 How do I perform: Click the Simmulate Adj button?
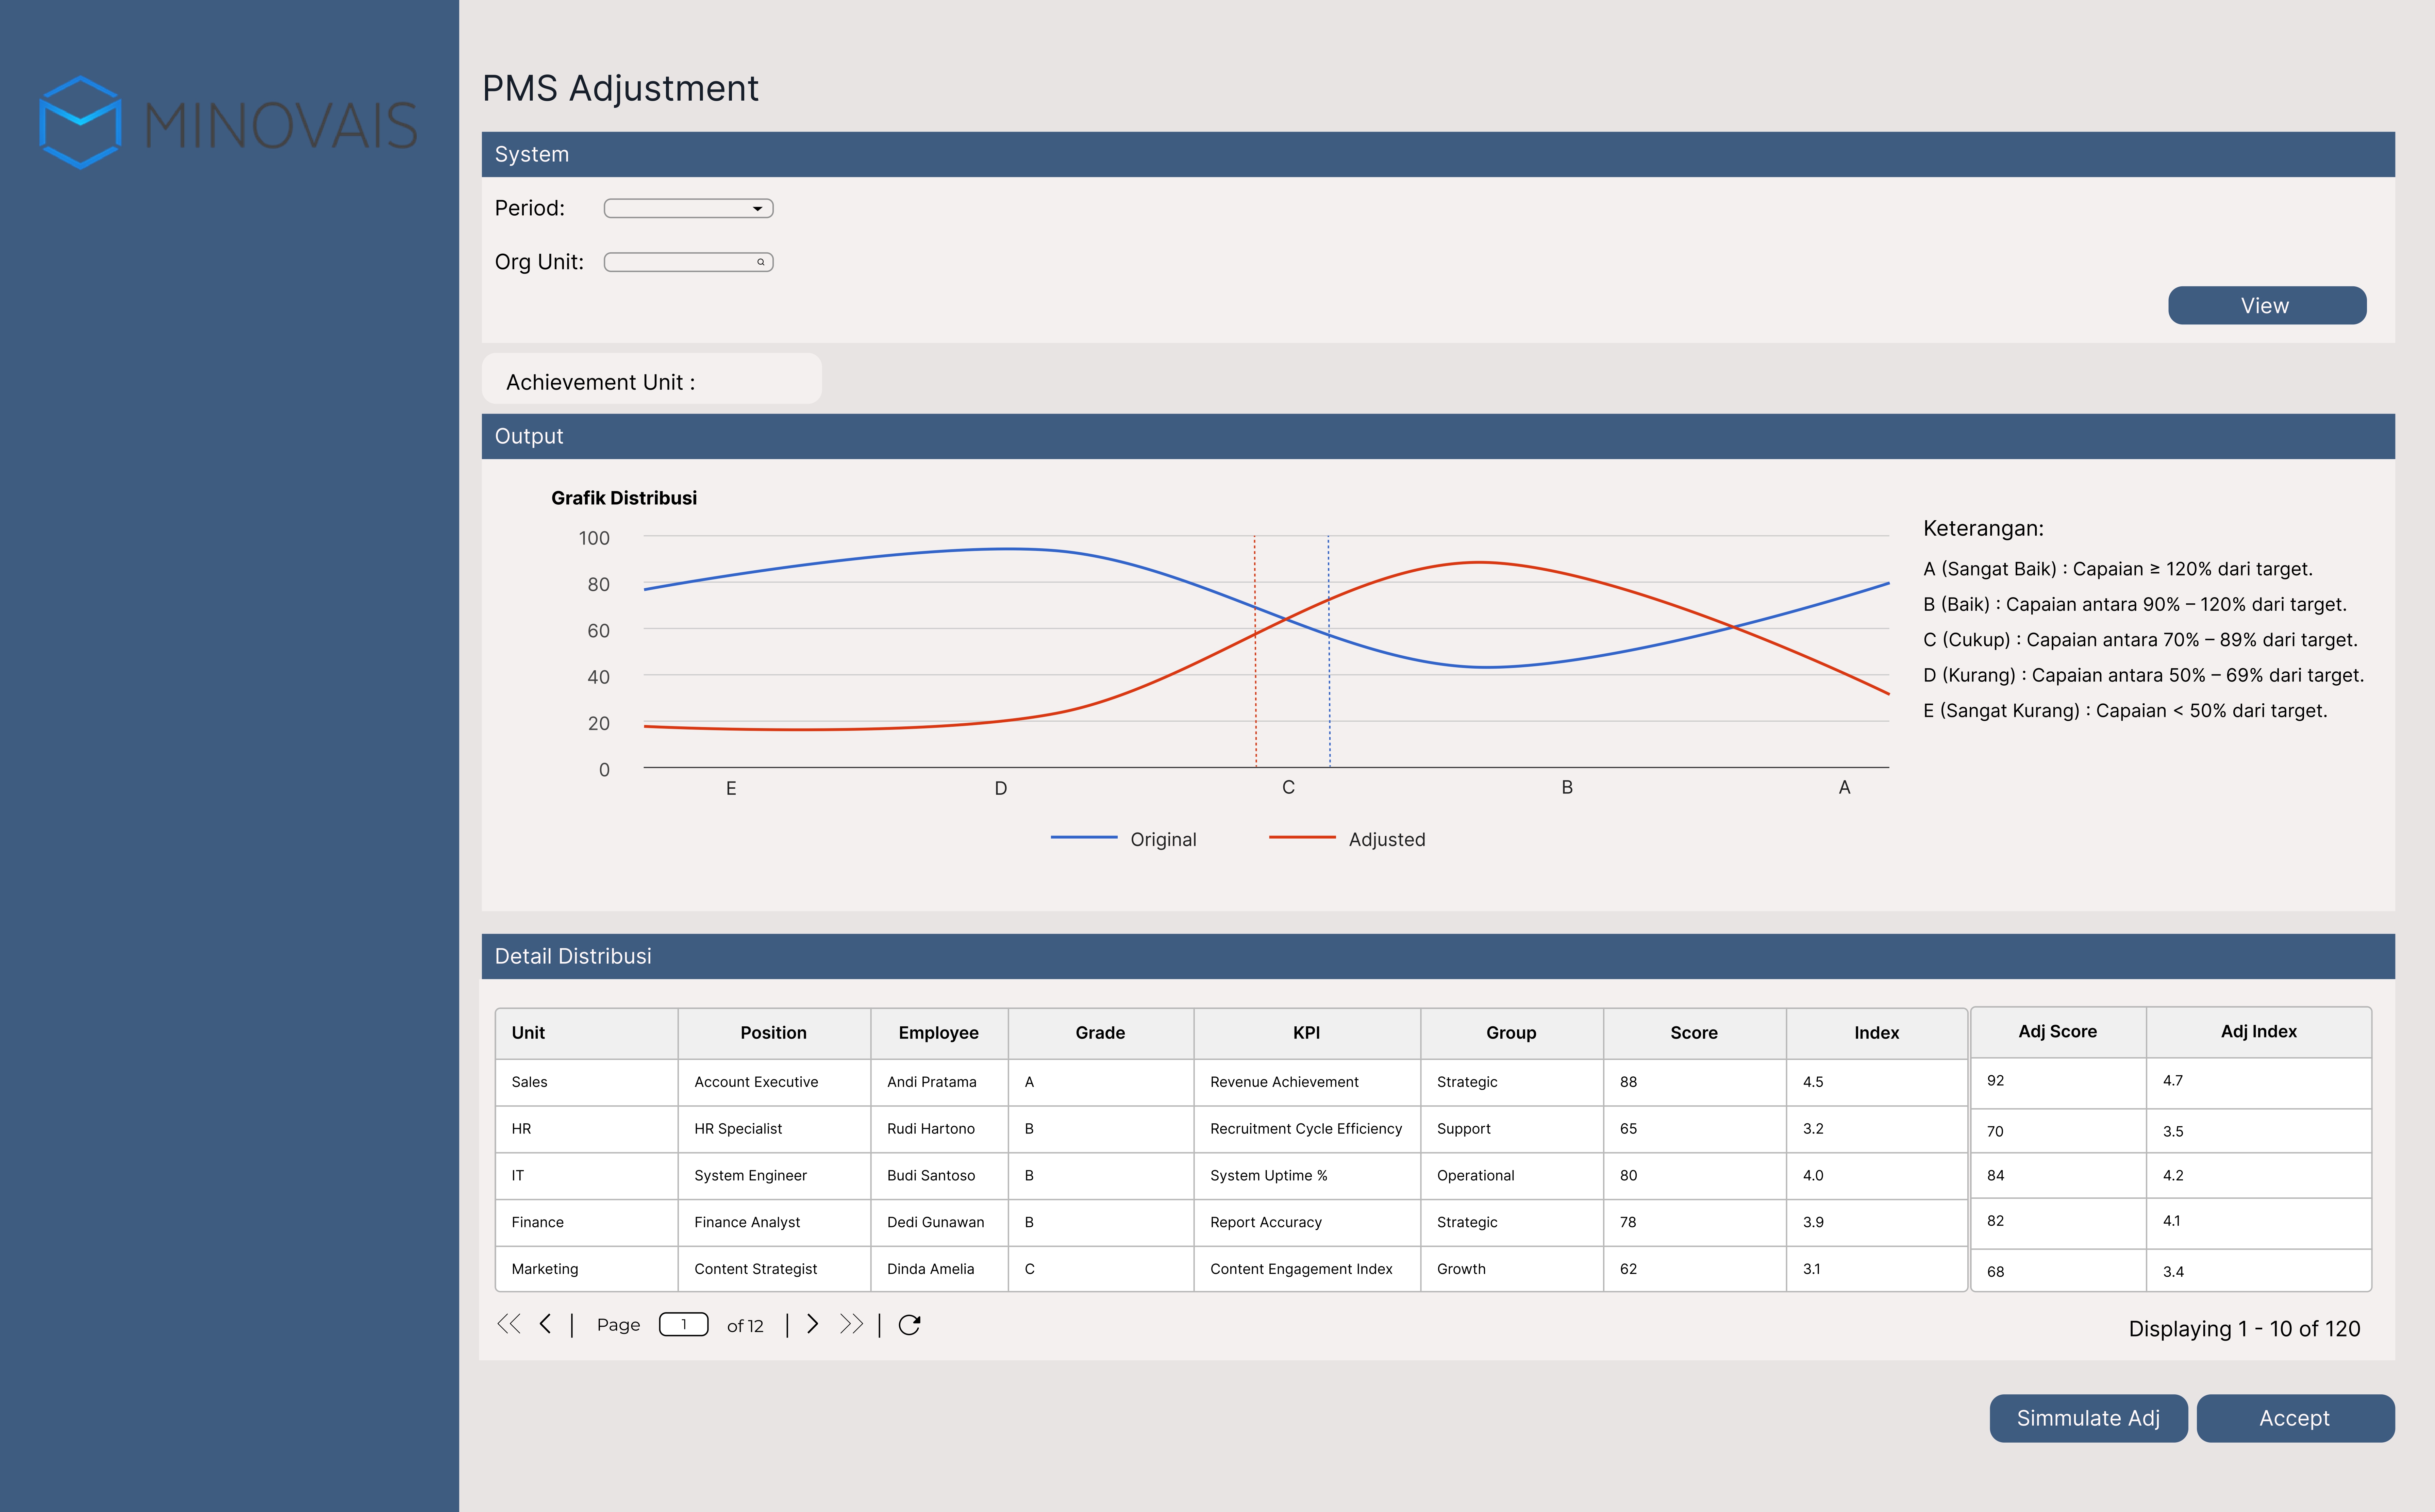[2088, 1418]
